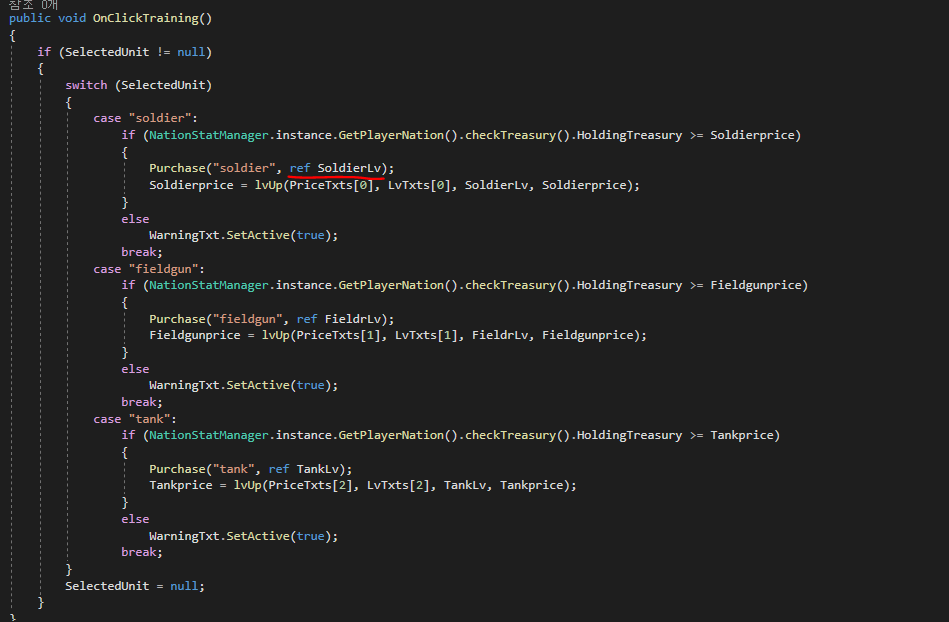Click the Purchase method name in the "tank" call
Viewport: 949px width, 622px height.
[x=177, y=469]
